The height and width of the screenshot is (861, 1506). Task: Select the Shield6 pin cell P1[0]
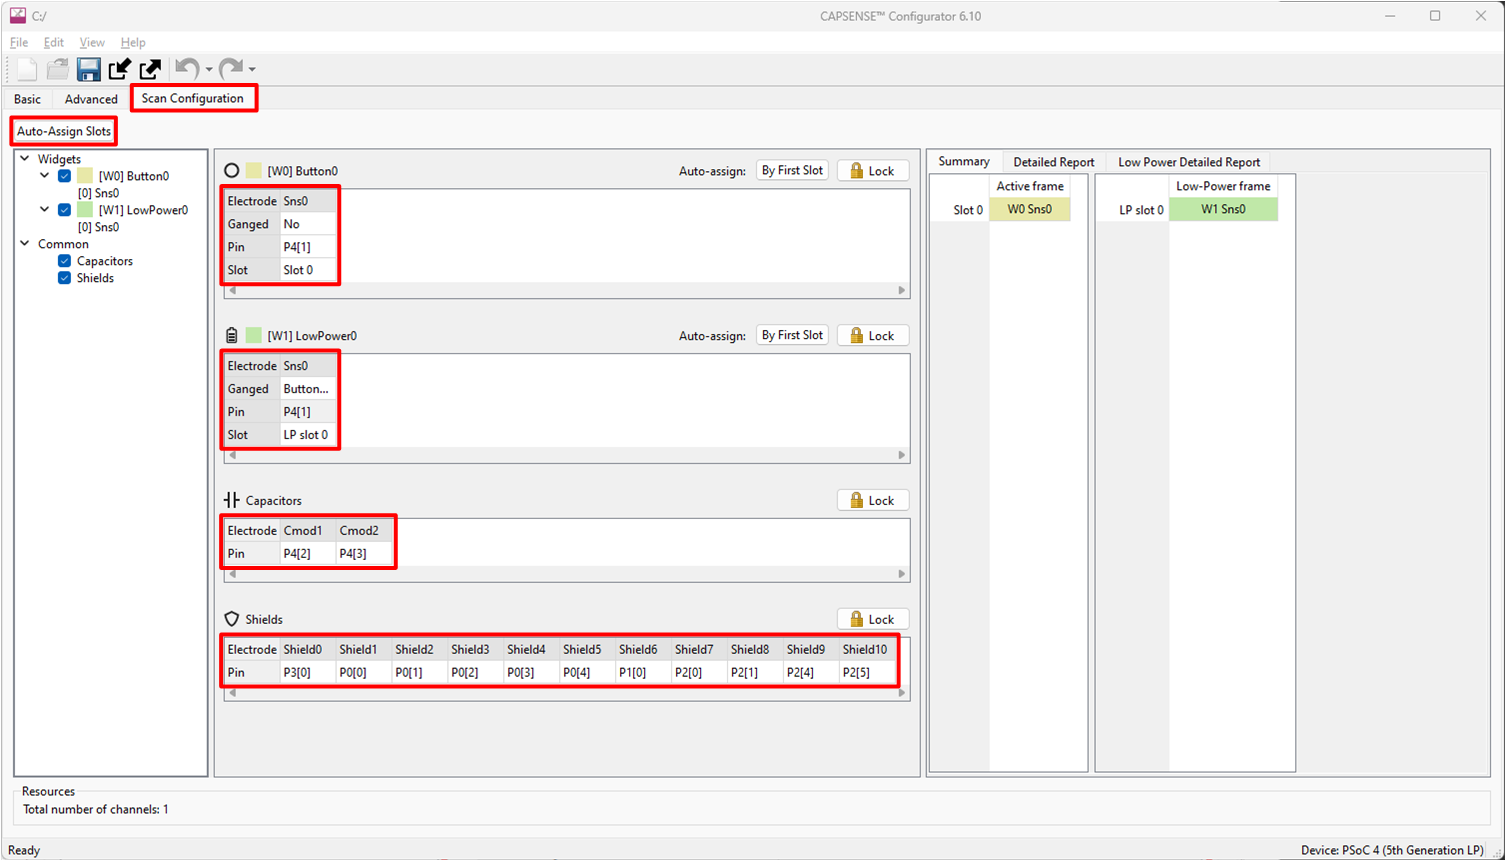pos(643,673)
